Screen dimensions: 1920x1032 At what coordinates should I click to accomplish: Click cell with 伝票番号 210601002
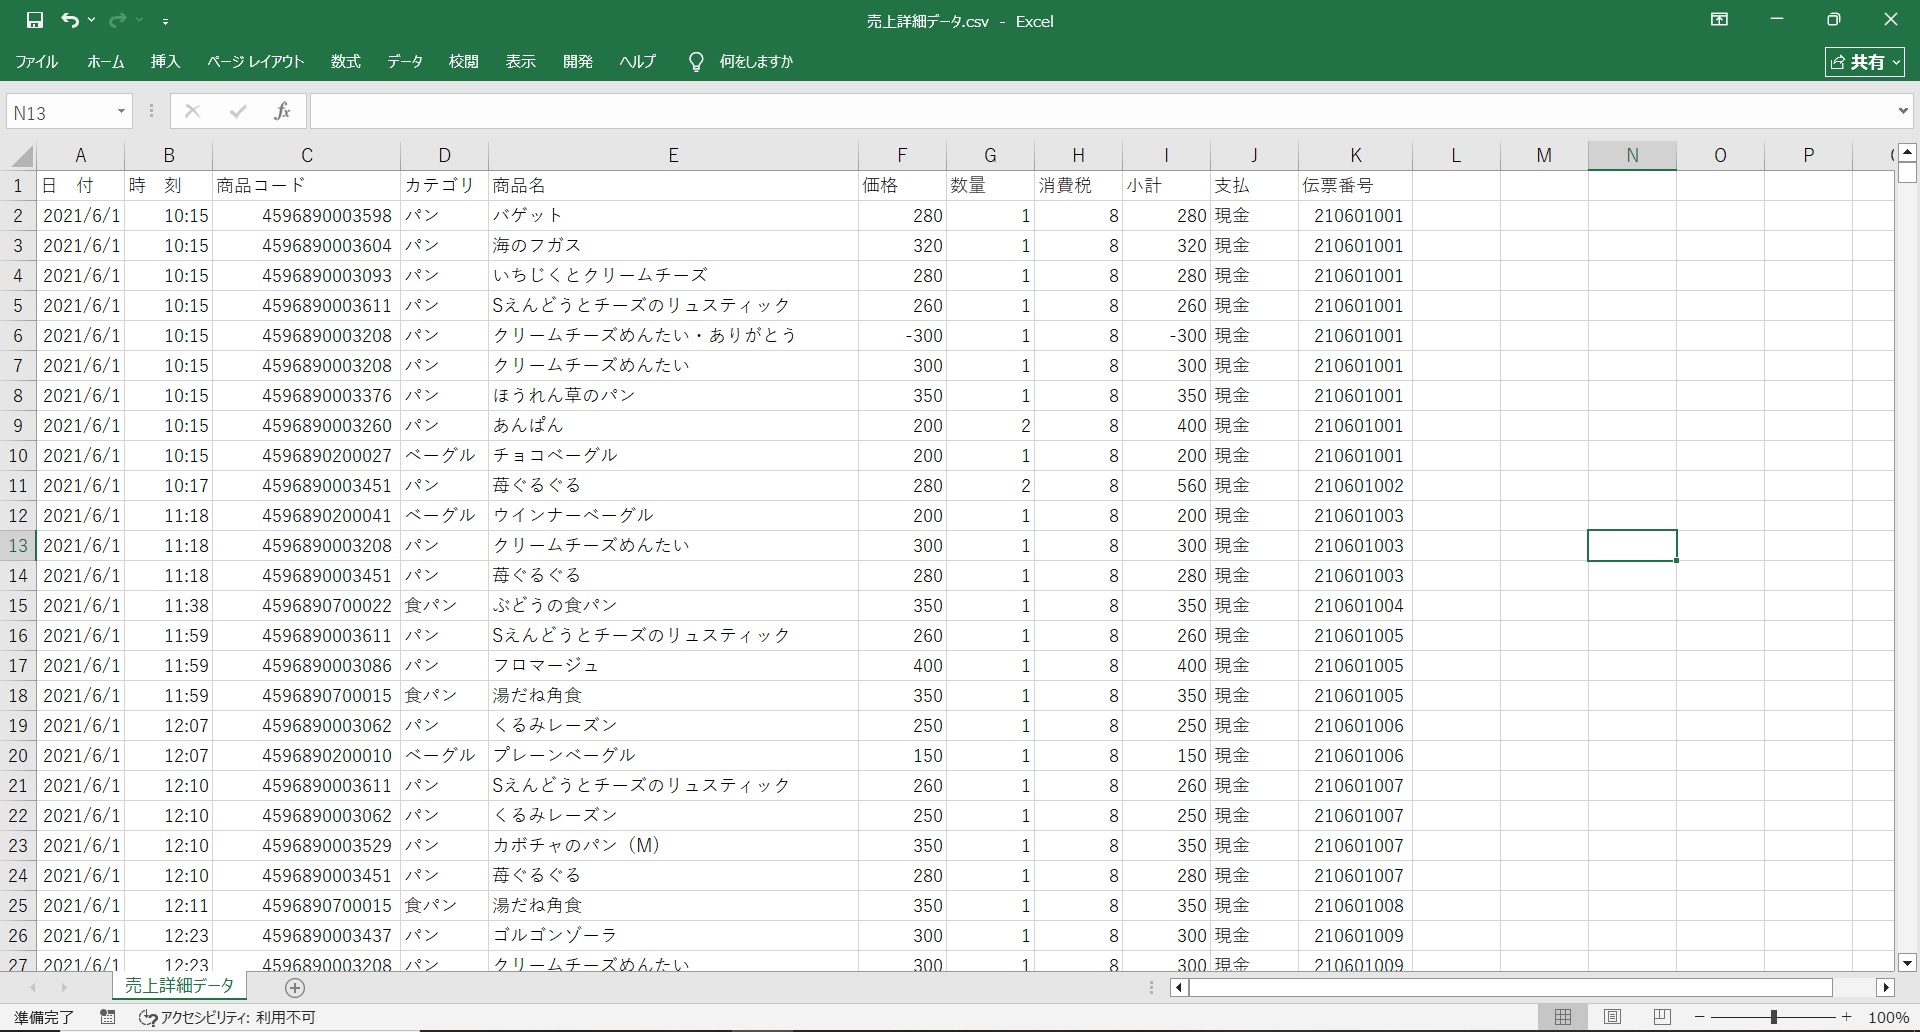1356,486
